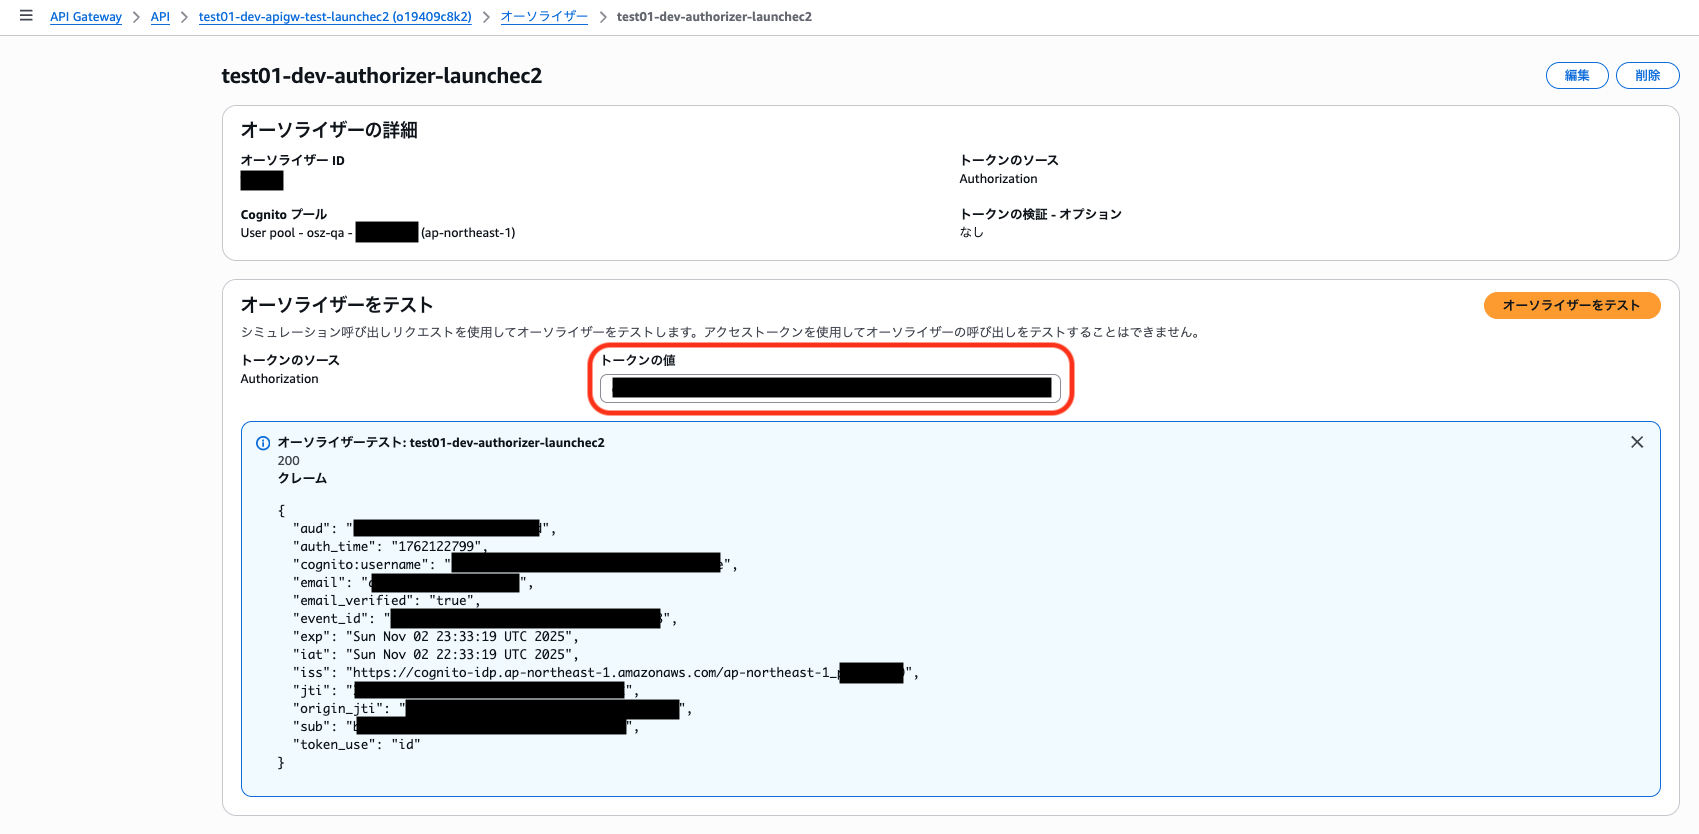Navigate to オーソライザー breadcrumb link
1699x834 pixels.
tap(544, 17)
